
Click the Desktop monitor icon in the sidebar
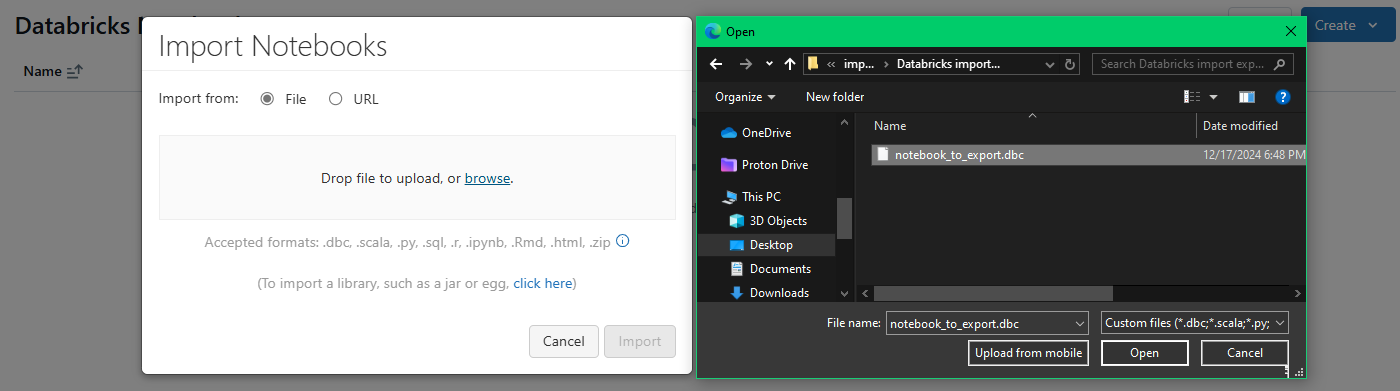tap(737, 245)
